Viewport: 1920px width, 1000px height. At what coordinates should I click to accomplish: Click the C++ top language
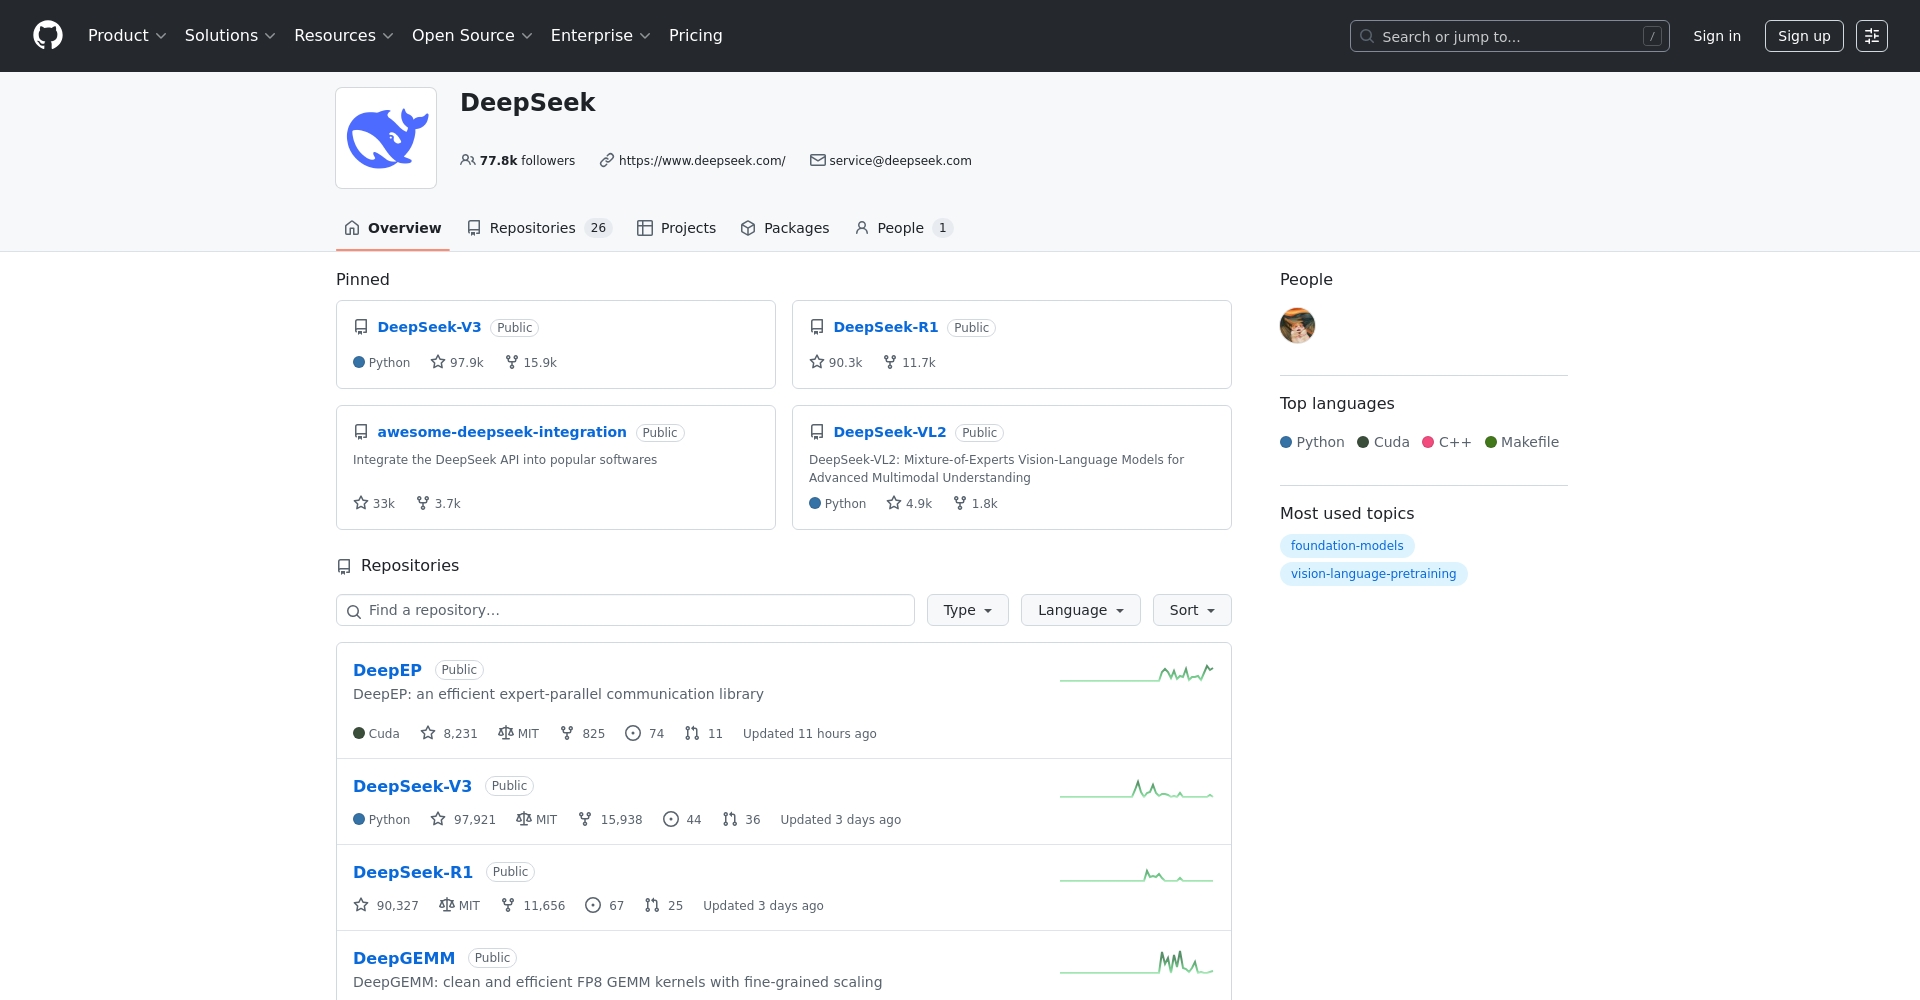point(1447,442)
